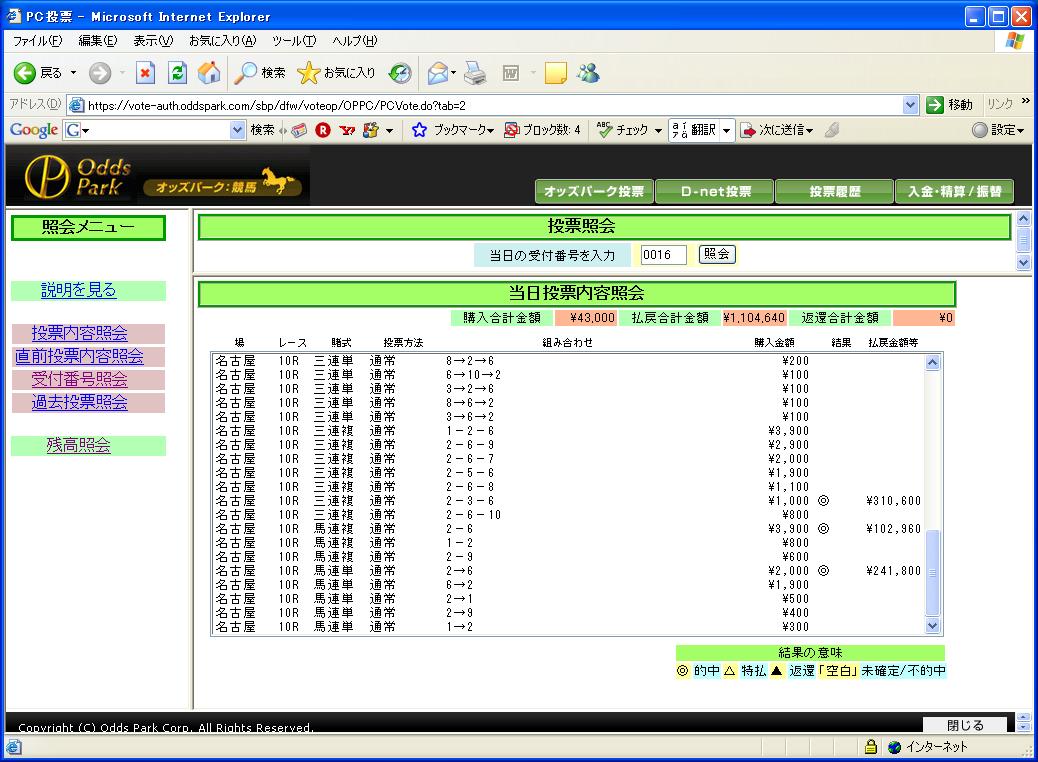The image size is (1038, 762).
Task: Switch to the オッズパーク投票 tab
Action: tap(594, 191)
